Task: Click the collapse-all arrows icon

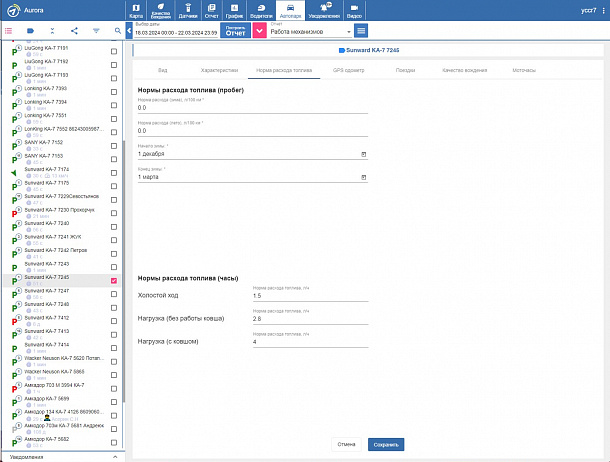Action: [52, 31]
